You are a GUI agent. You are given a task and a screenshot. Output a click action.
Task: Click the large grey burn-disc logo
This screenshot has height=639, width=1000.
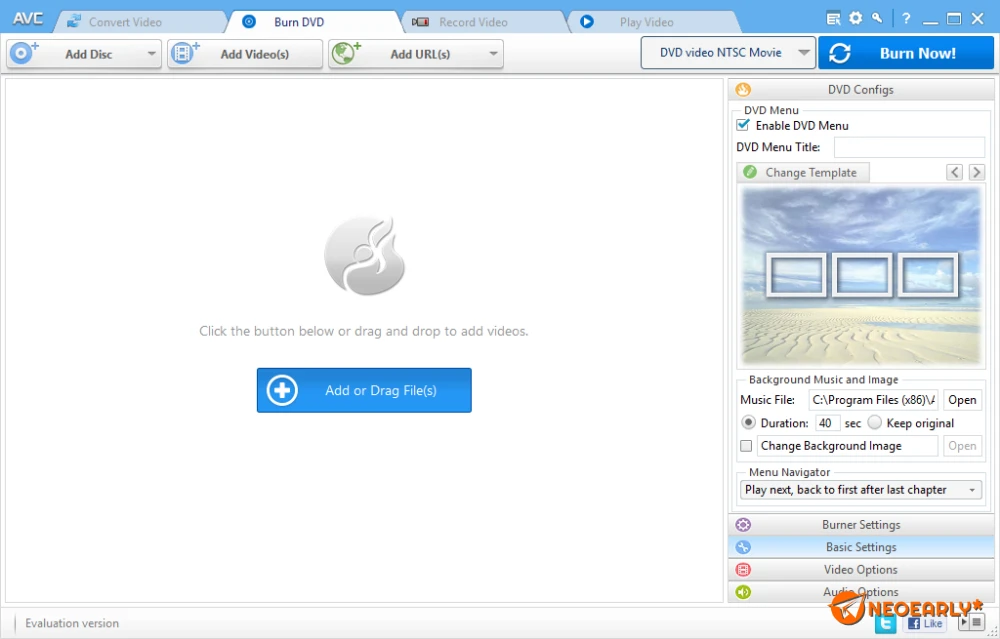pos(364,256)
